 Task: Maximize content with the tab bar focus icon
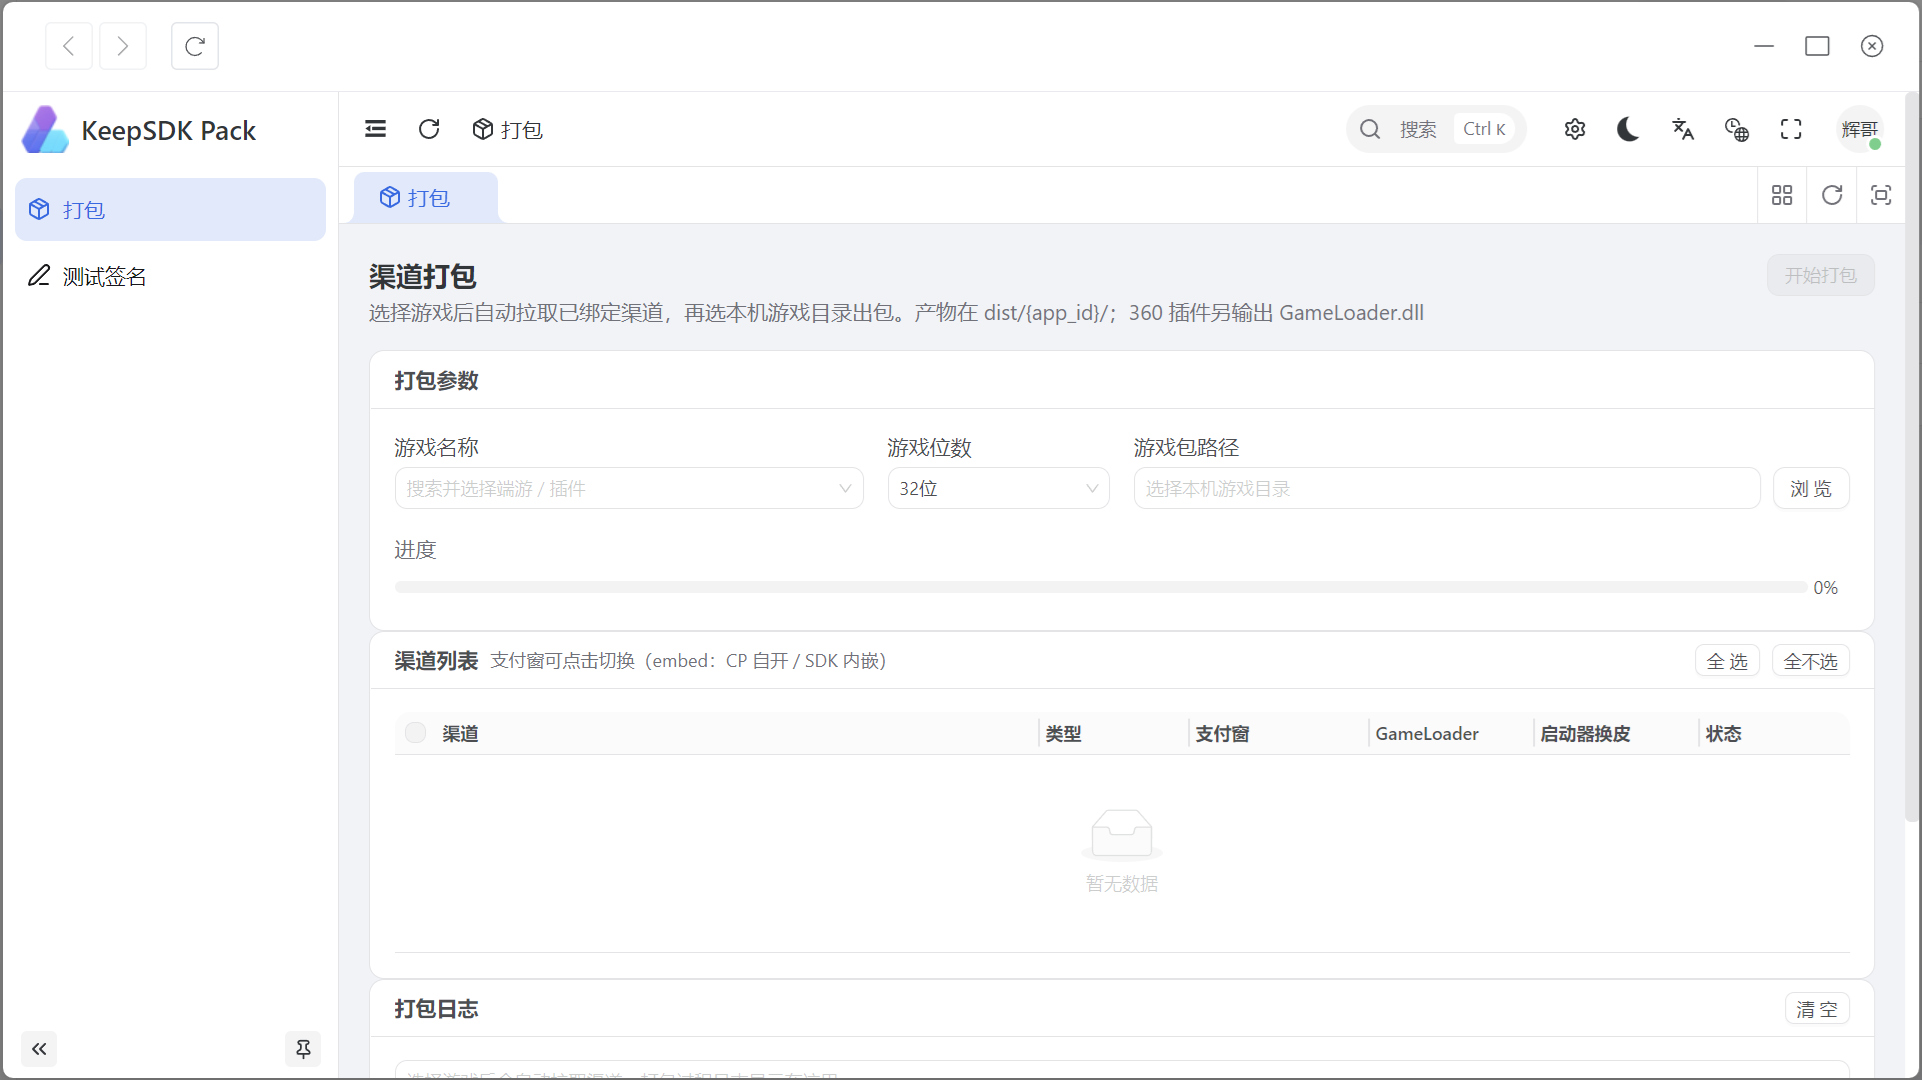click(1881, 195)
